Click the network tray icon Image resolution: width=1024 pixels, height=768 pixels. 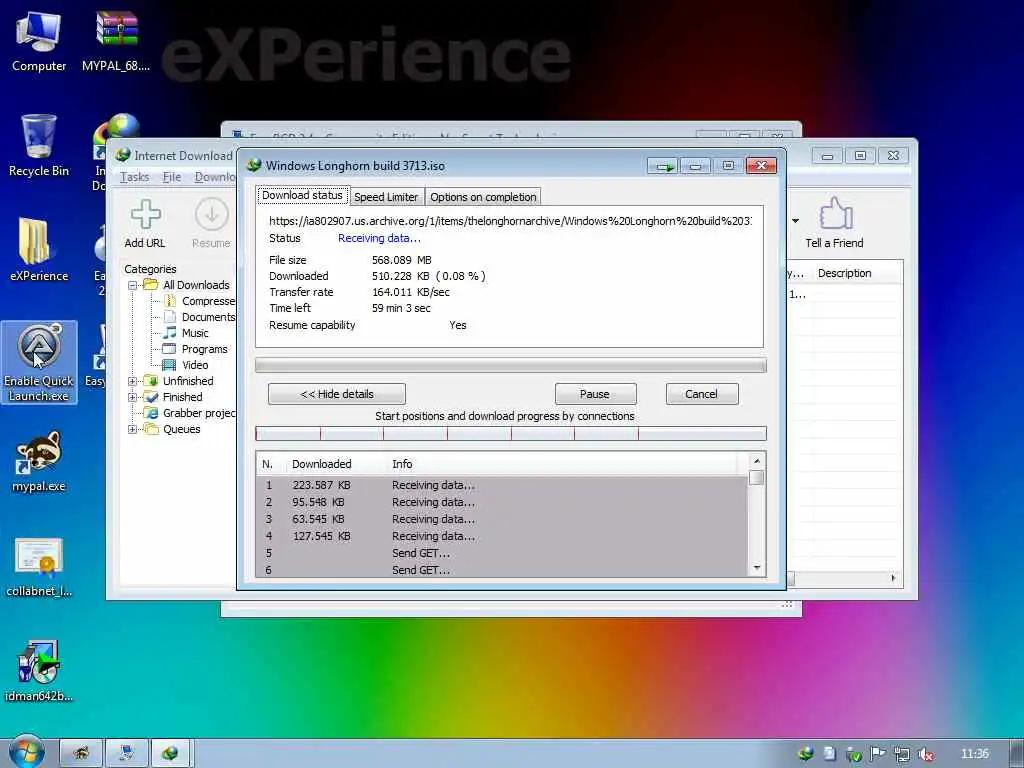click(x=902, y=754)
